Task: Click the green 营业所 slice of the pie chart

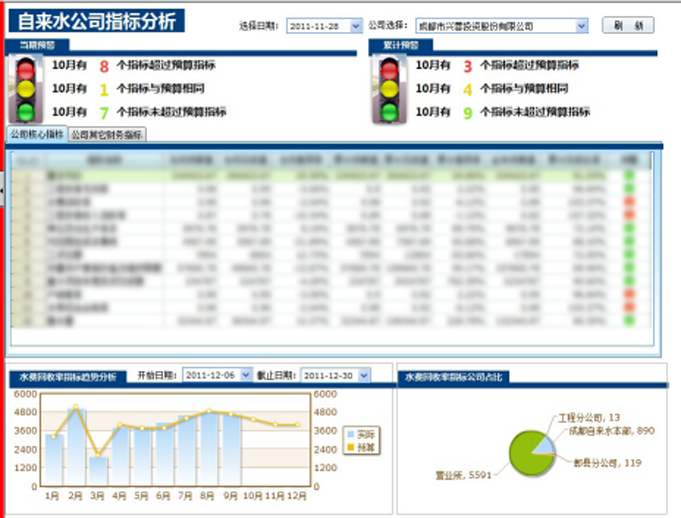Action: coord(526,455)
